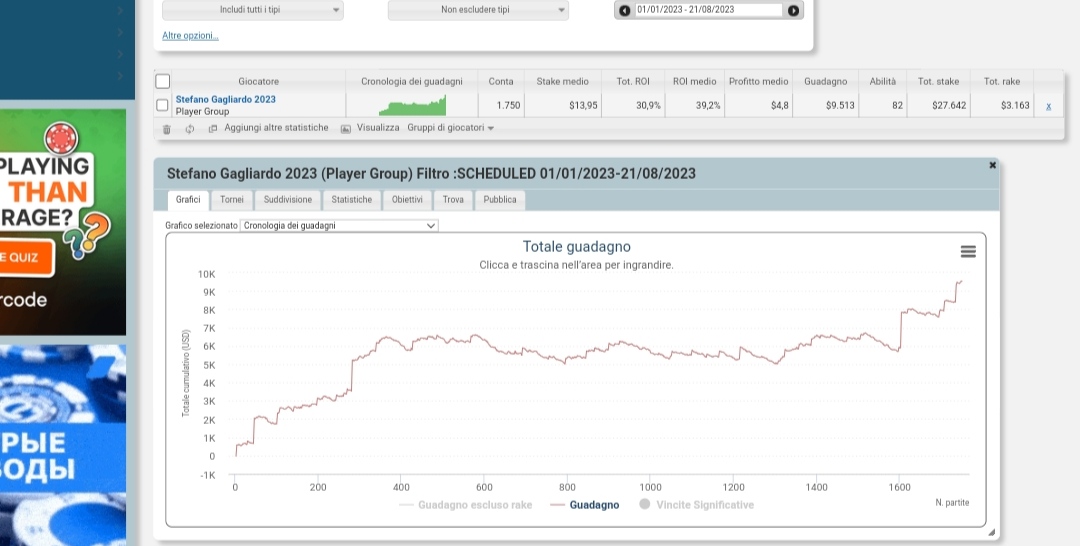1080x546 pixels.
Task: Click the green earnings sparkline thumbnail
Action: (412, 105)
